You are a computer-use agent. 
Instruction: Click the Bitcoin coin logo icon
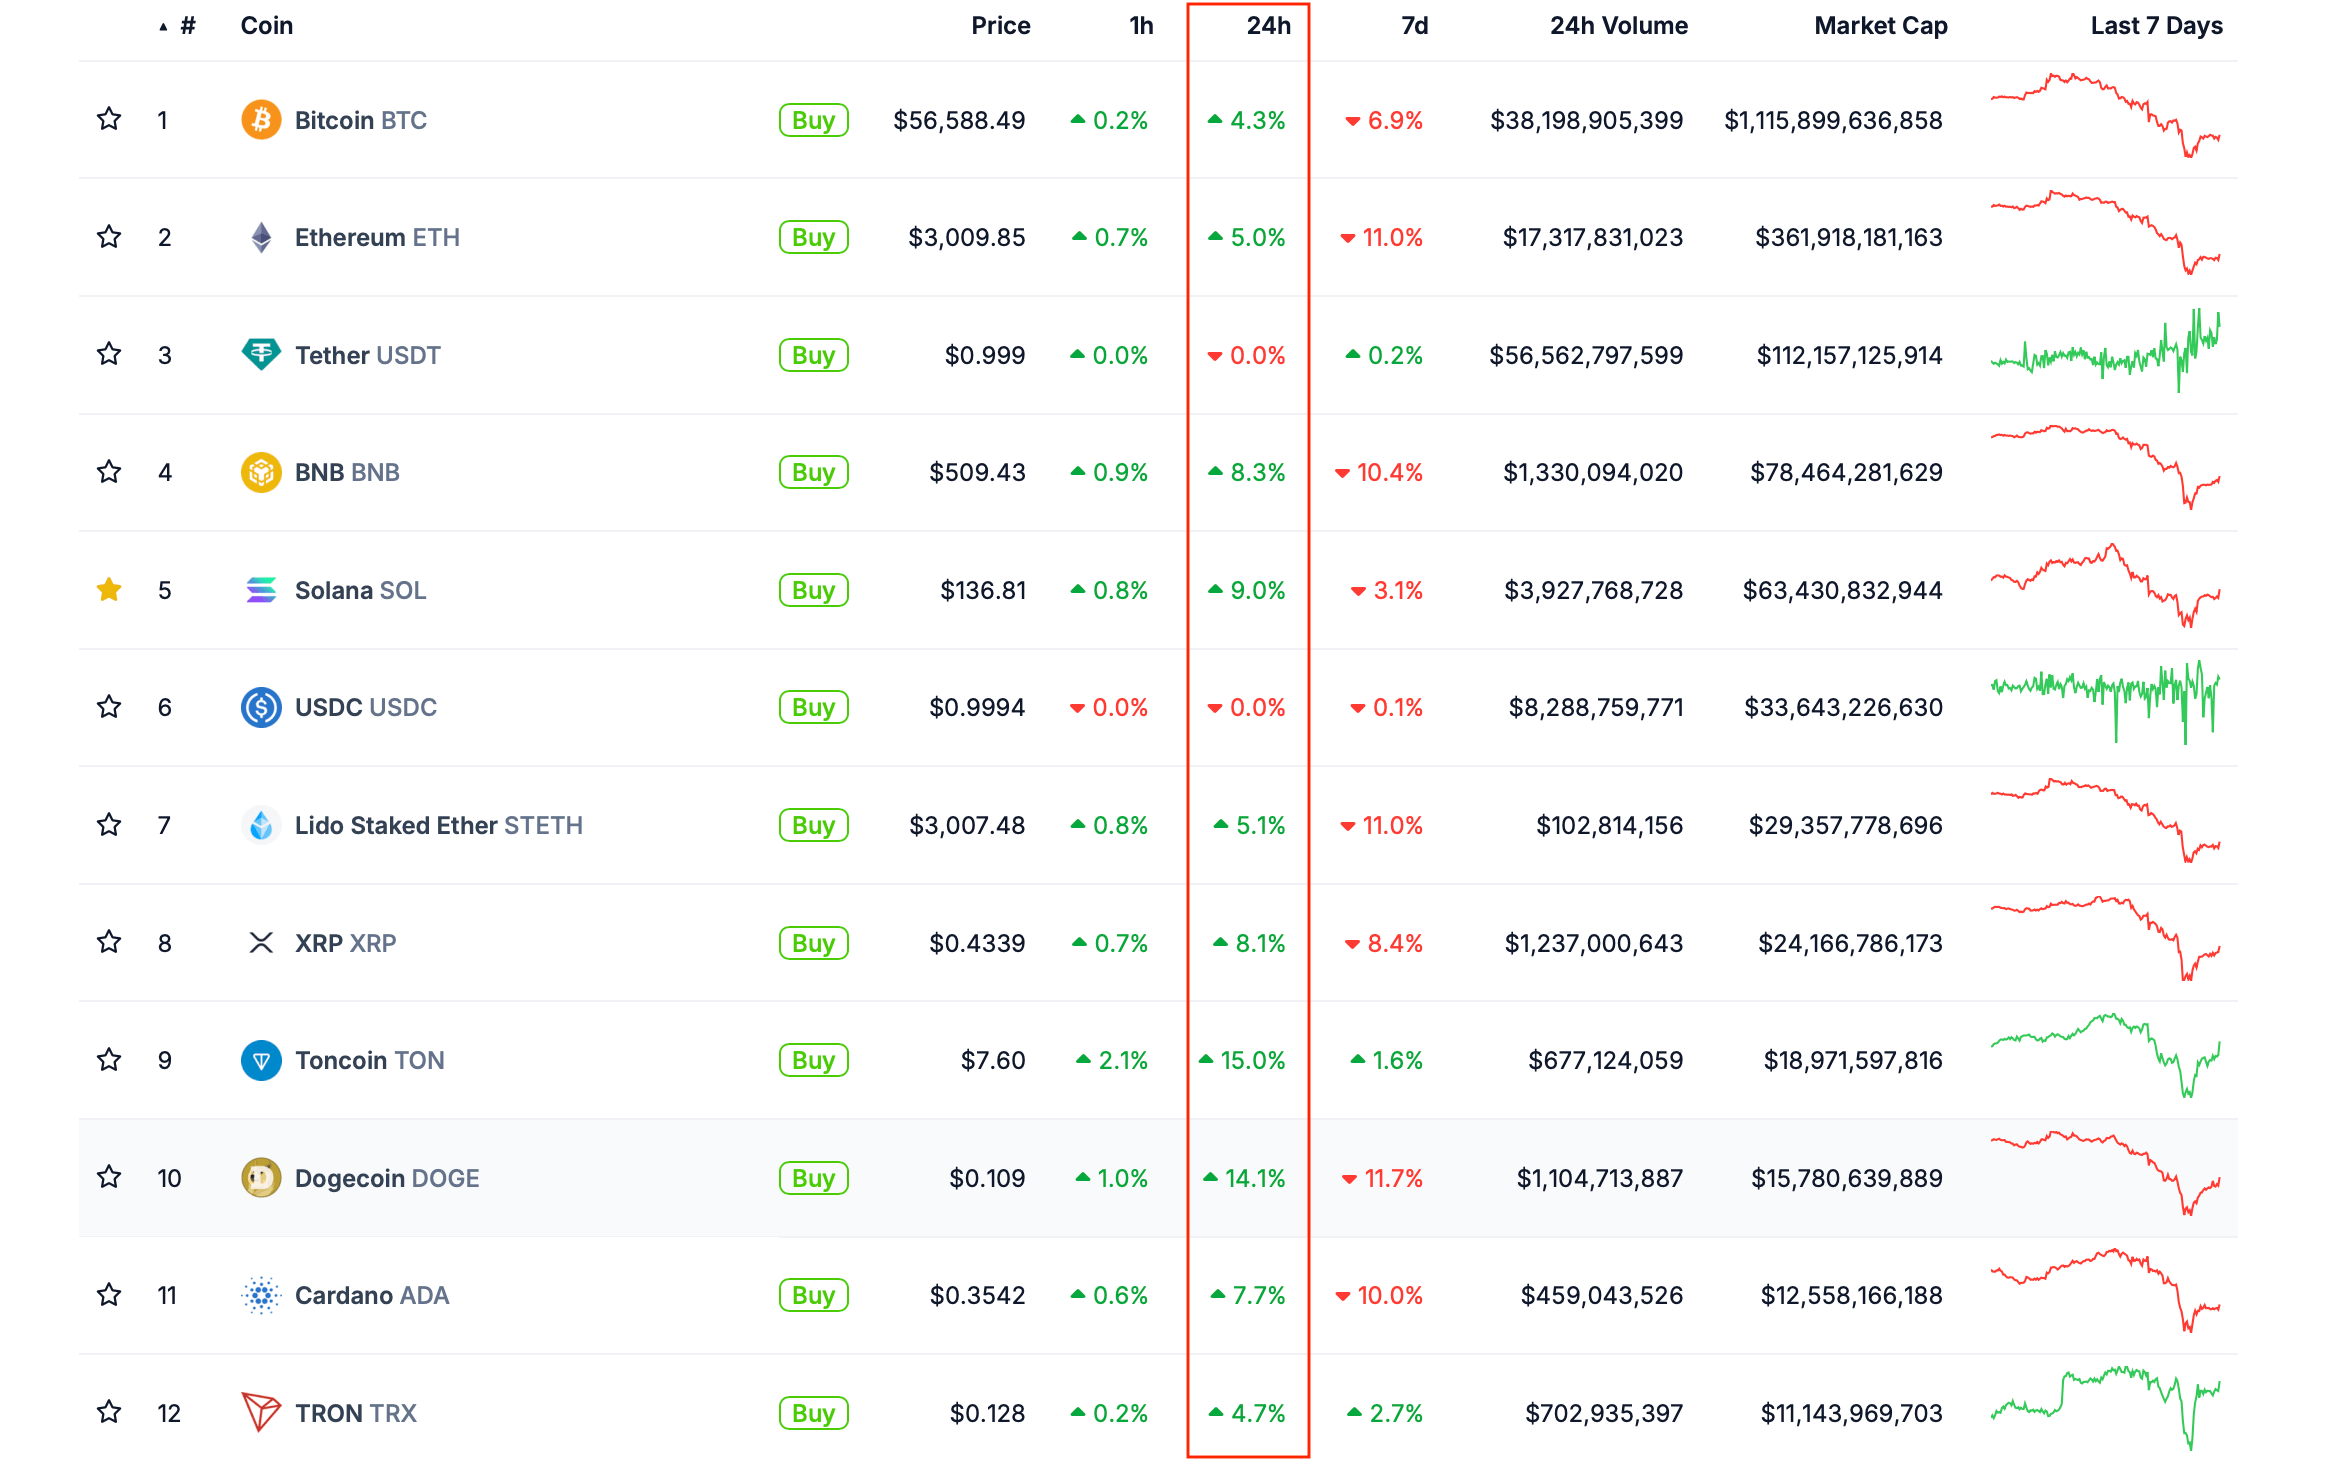point(261,120)
